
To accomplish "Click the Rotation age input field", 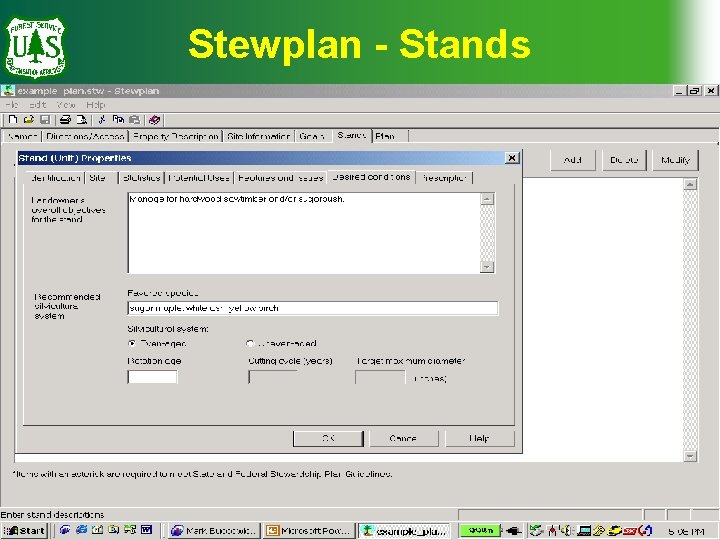I will (152, 377).
